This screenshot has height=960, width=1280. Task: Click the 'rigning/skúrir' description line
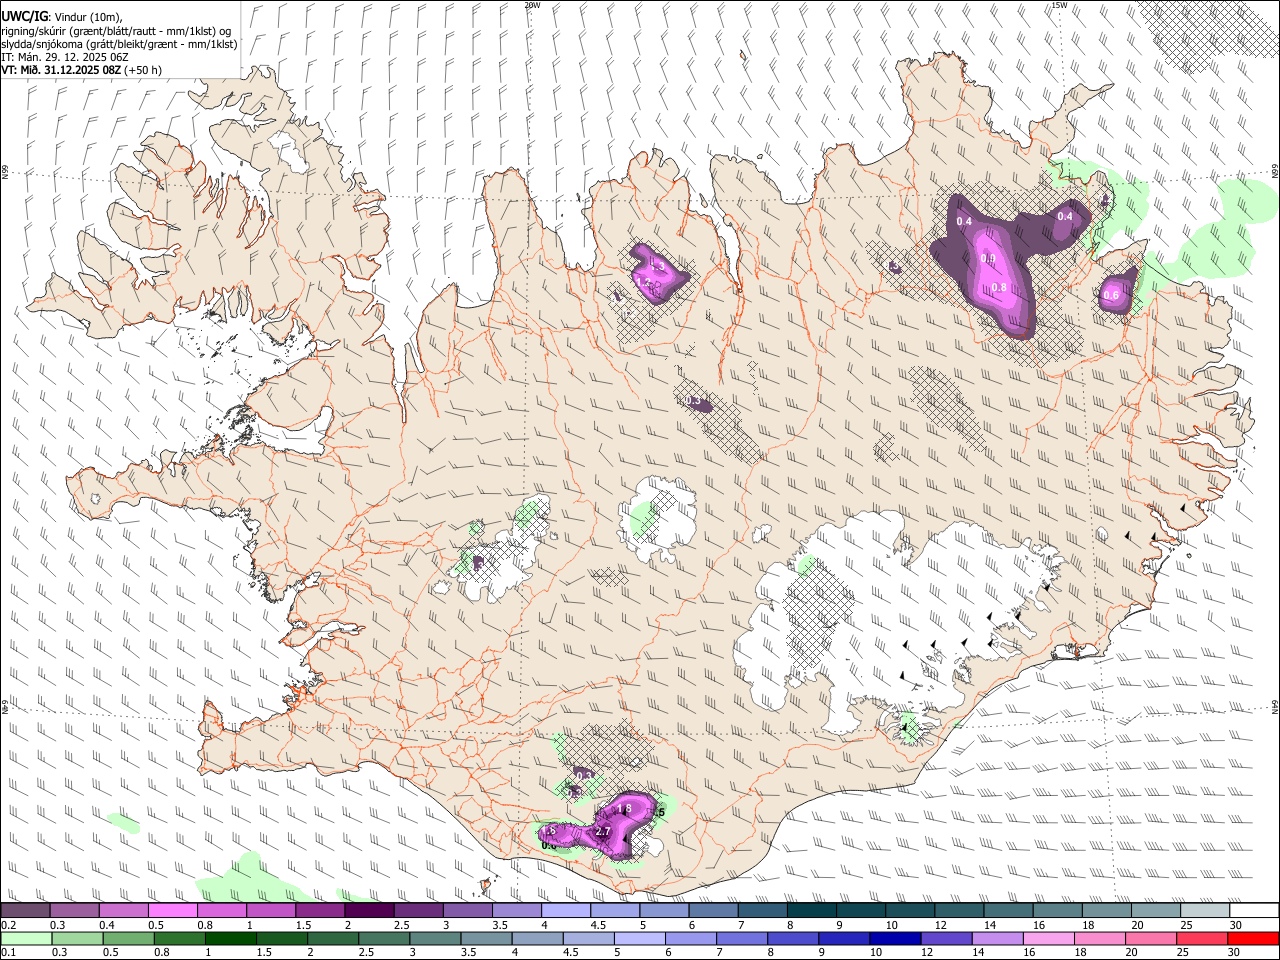[116, 30]
